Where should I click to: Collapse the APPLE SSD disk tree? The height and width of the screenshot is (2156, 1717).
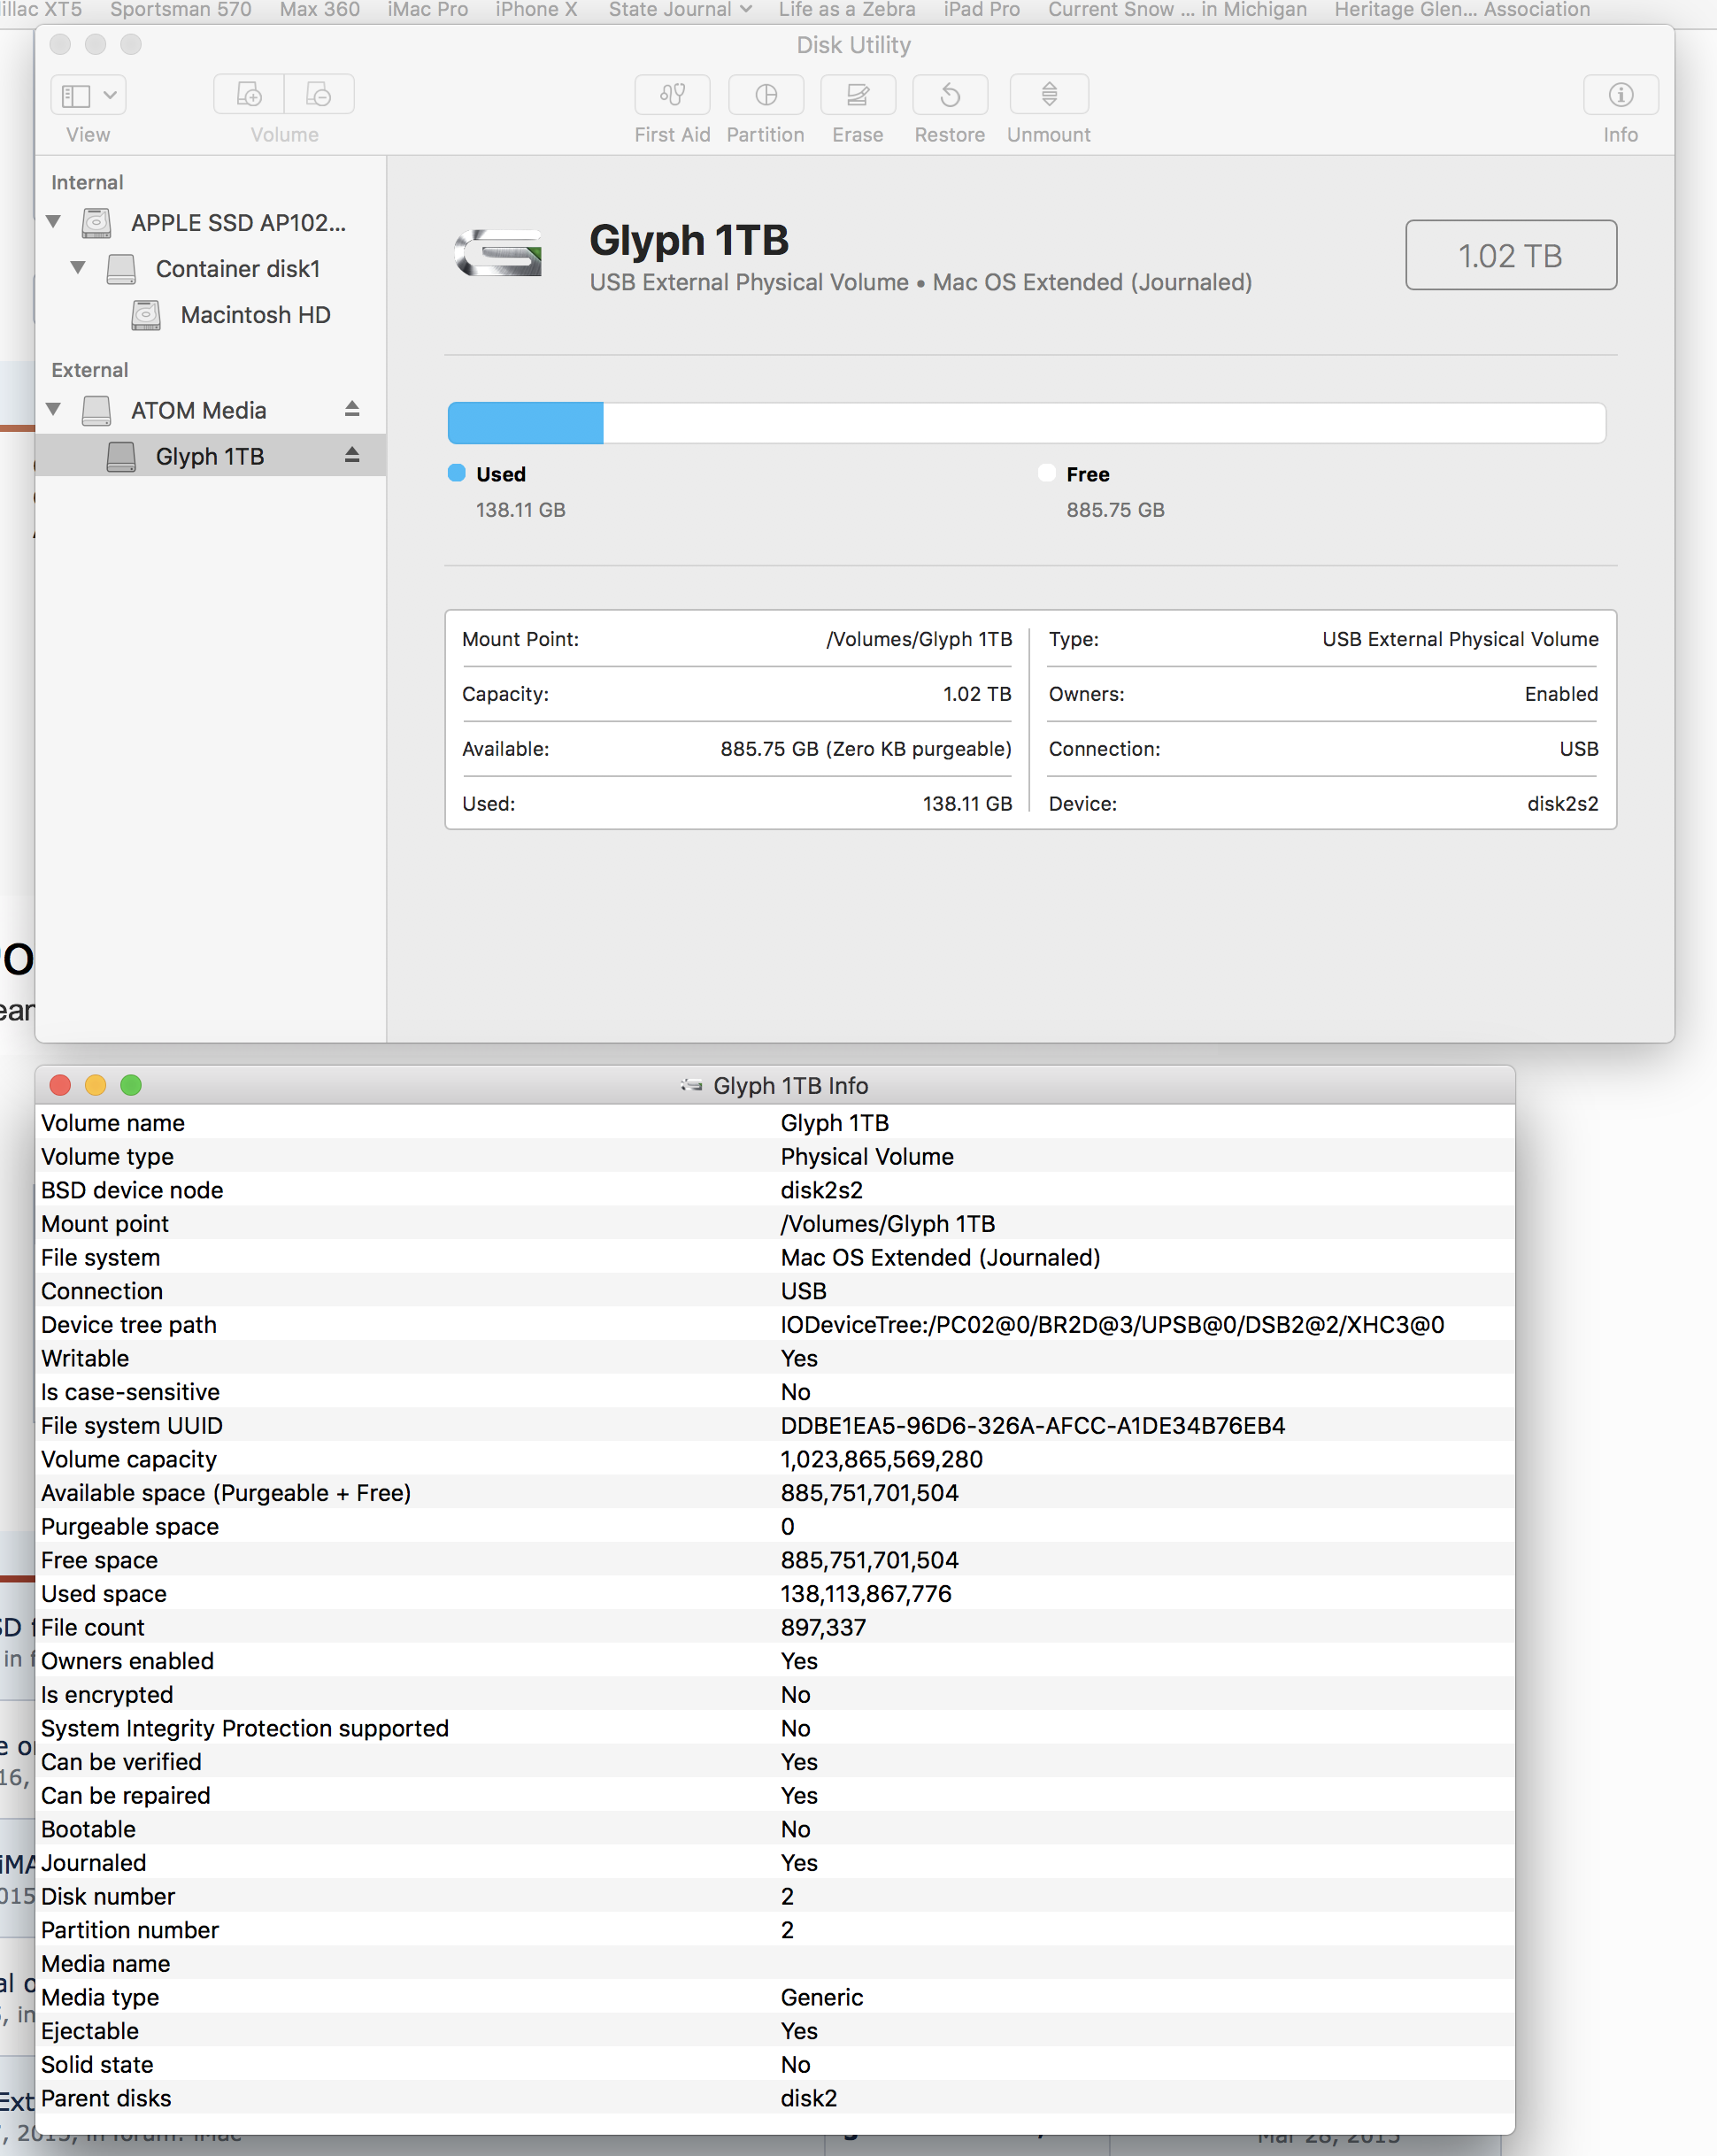[54, 222]
